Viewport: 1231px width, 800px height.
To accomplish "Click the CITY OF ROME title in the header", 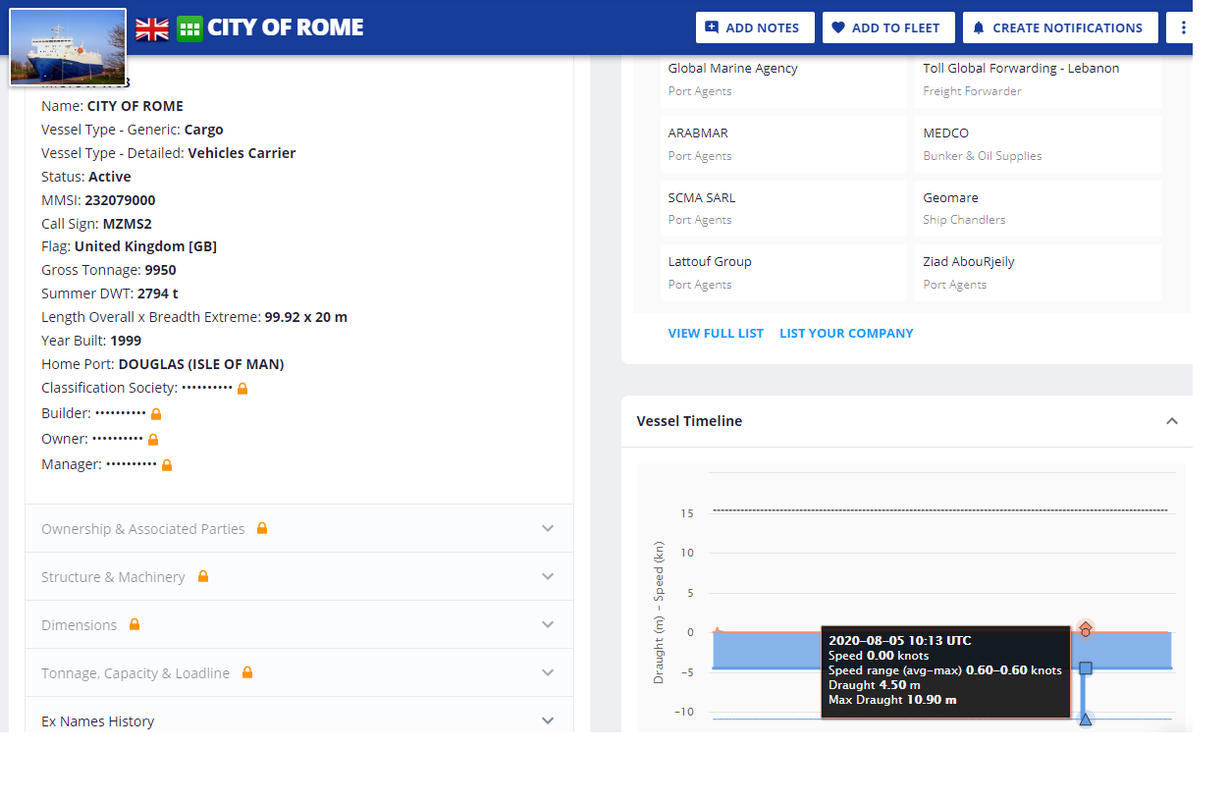I will point(285,28).
